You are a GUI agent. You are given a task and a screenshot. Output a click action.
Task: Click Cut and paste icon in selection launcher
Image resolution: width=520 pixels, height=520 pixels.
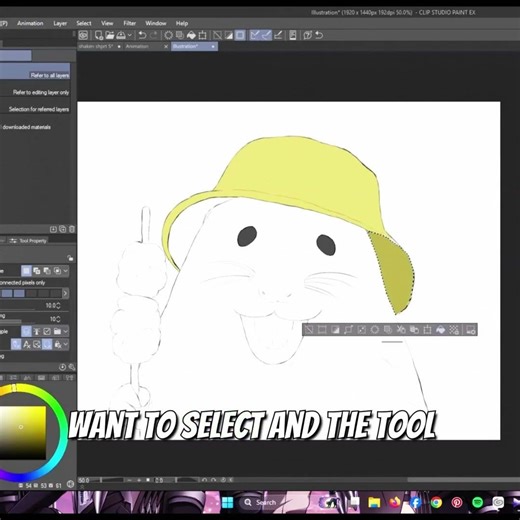401,330
